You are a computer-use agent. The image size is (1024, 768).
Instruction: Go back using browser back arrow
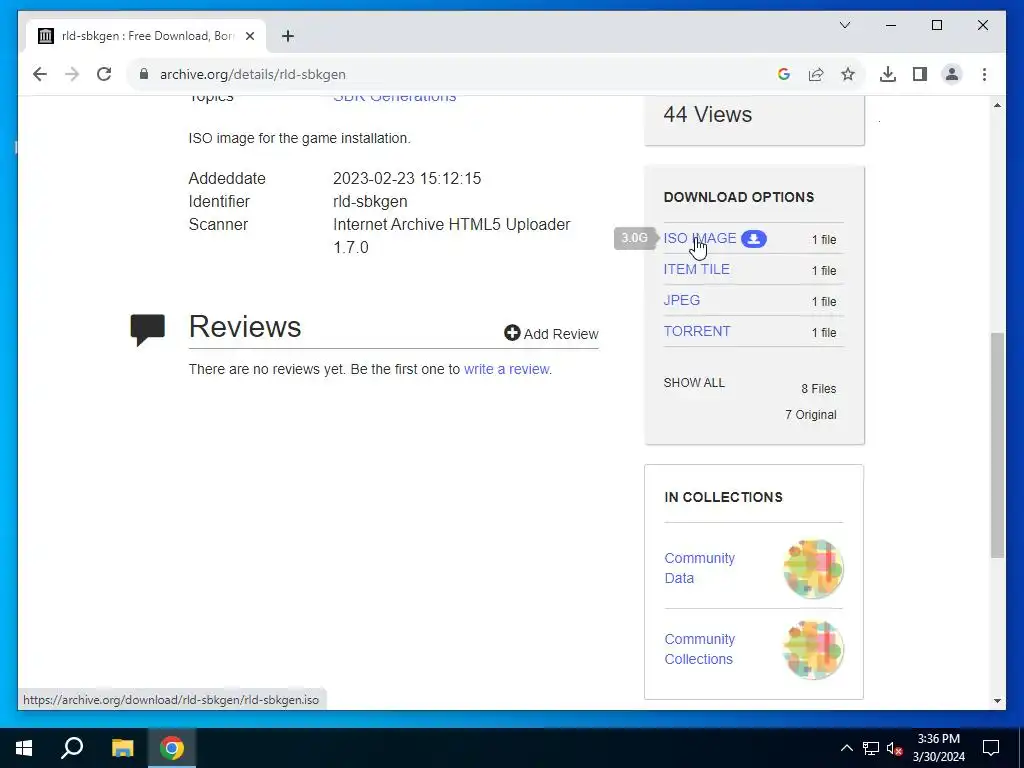click(40, 74)
